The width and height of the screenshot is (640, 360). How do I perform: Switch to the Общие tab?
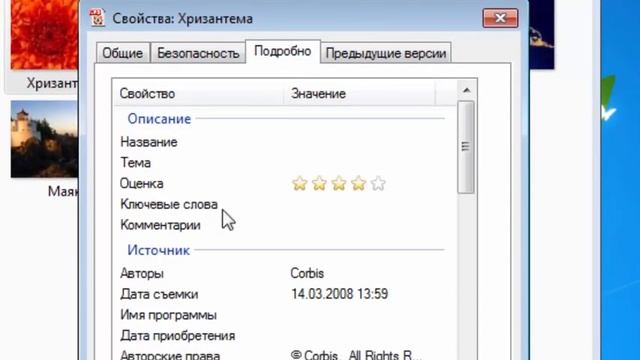tap(122, 53)
